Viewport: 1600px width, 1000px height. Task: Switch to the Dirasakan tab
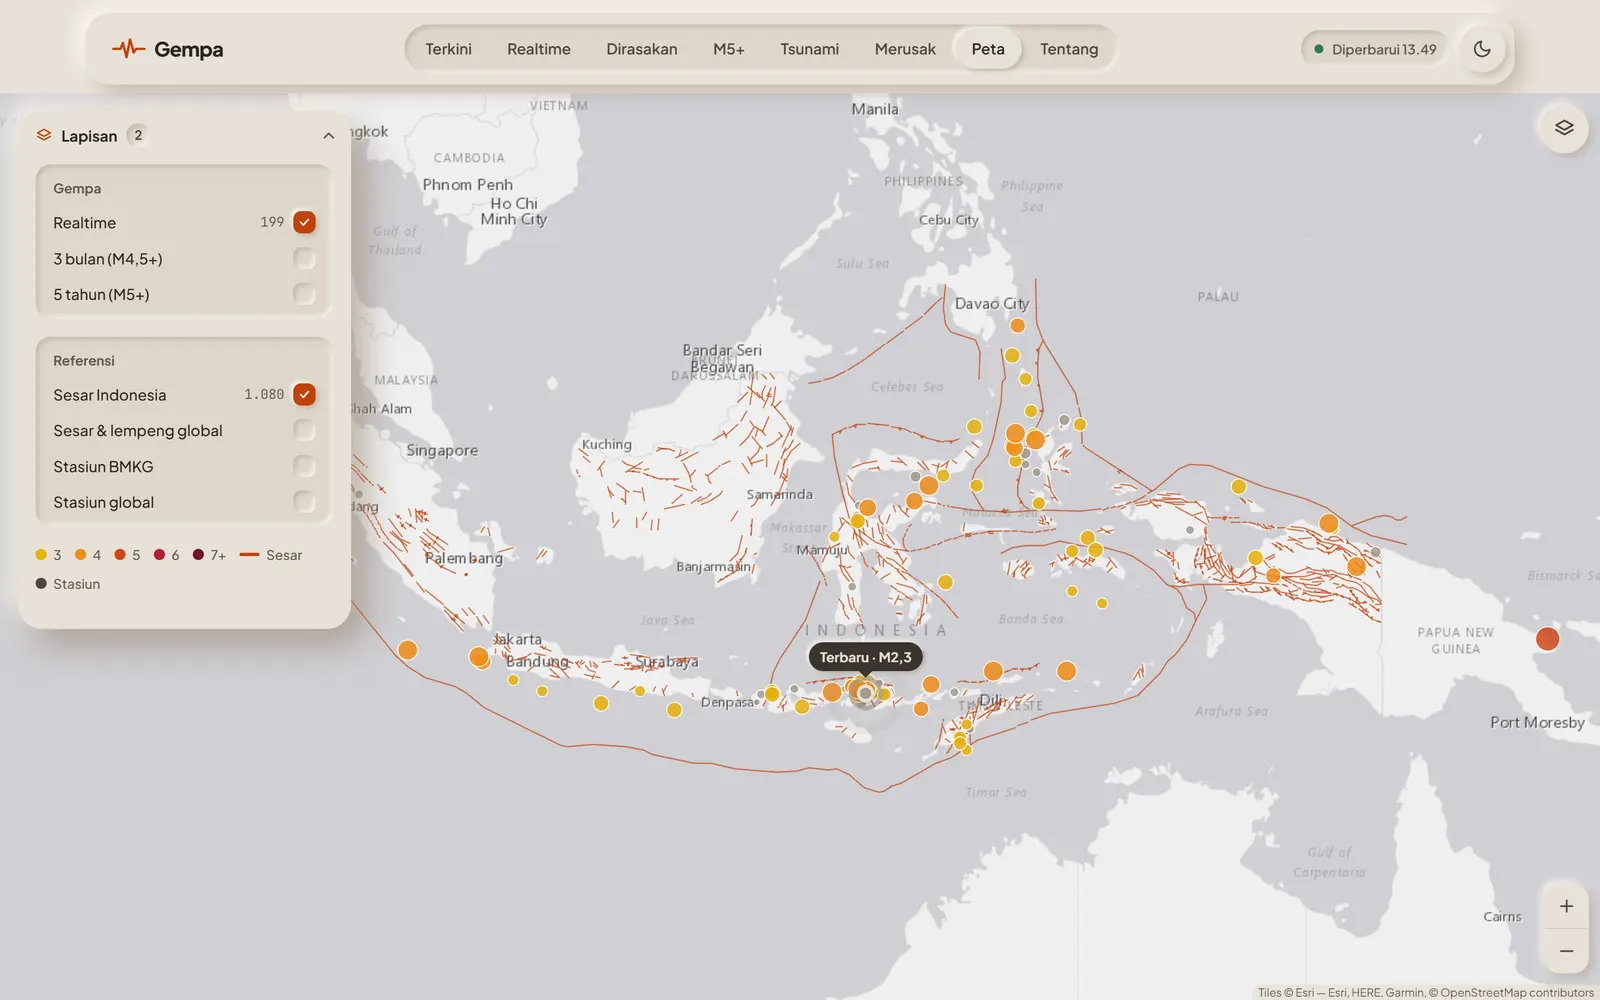(642, 49)
